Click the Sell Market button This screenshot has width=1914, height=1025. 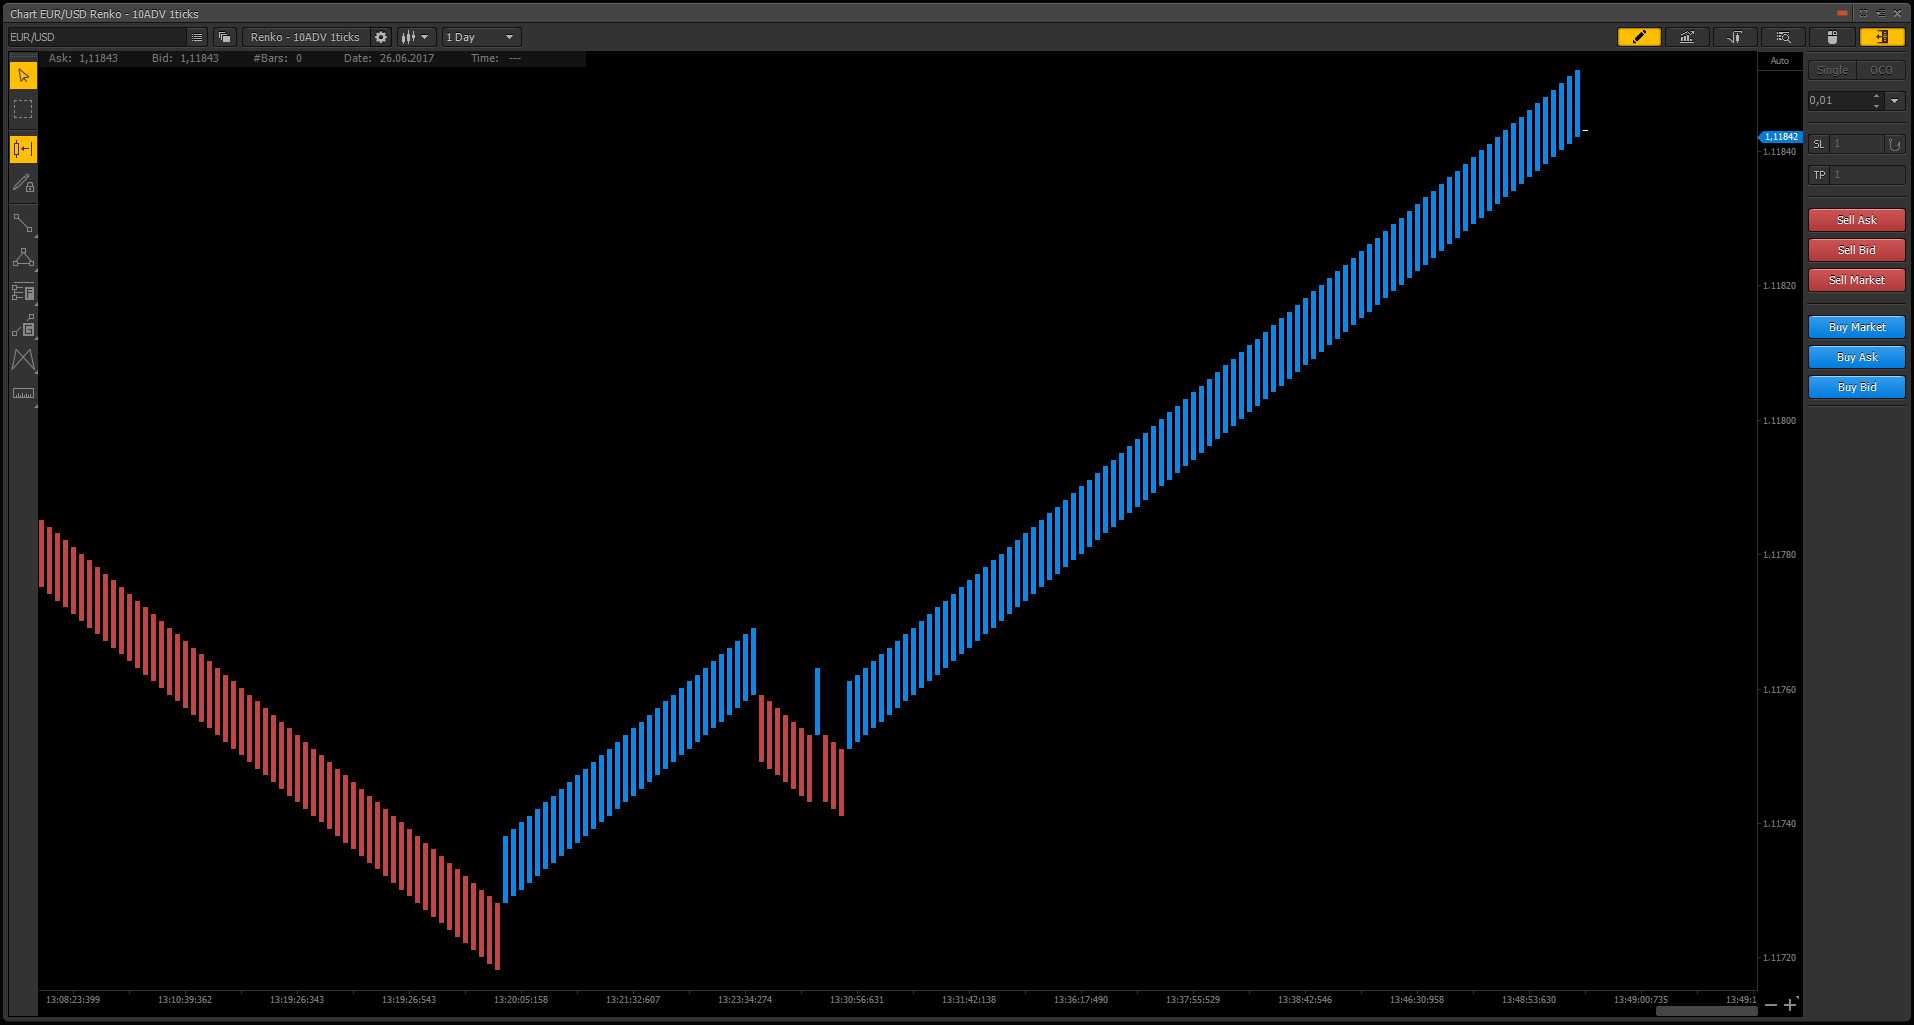coord(1856,280)
